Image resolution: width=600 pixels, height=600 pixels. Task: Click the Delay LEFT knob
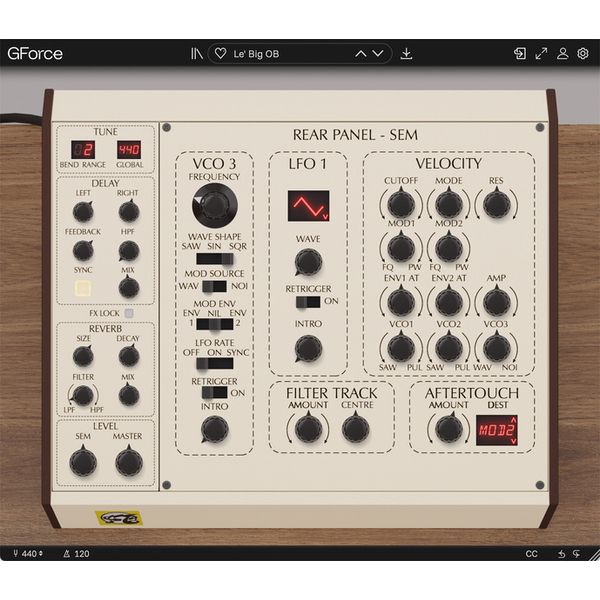tap(83, 212)
